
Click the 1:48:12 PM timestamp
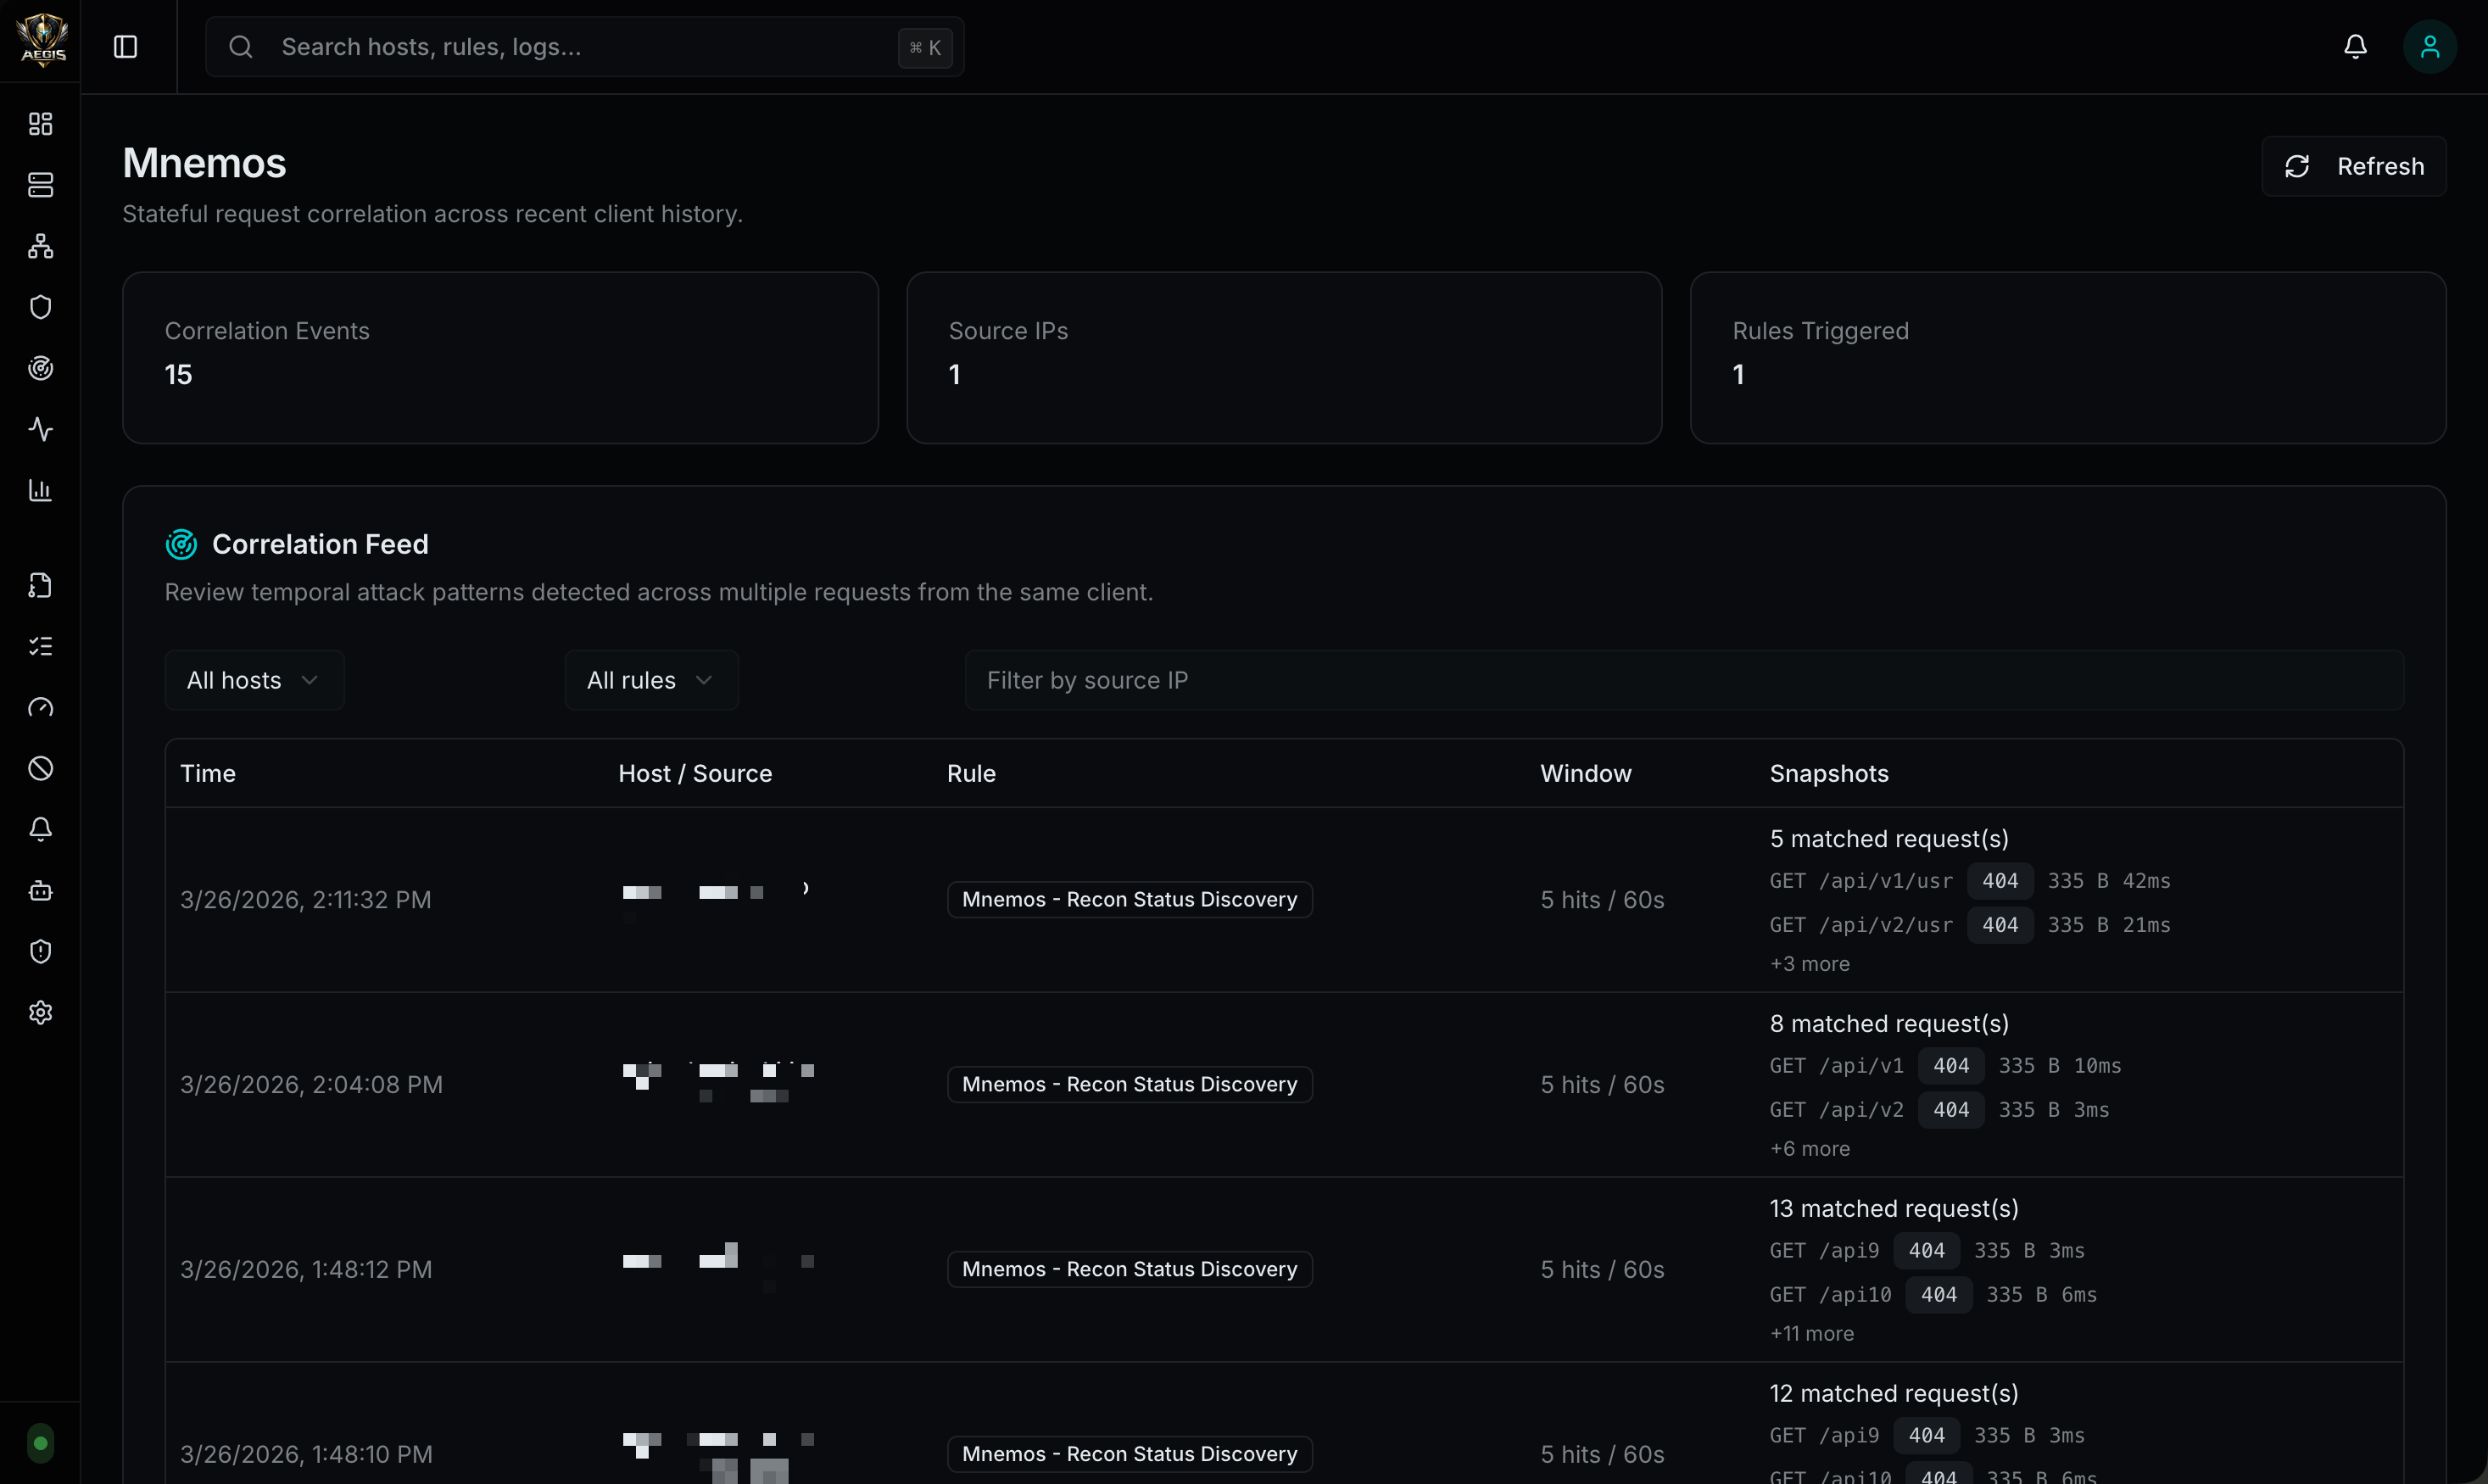[x=306, y=1270]
